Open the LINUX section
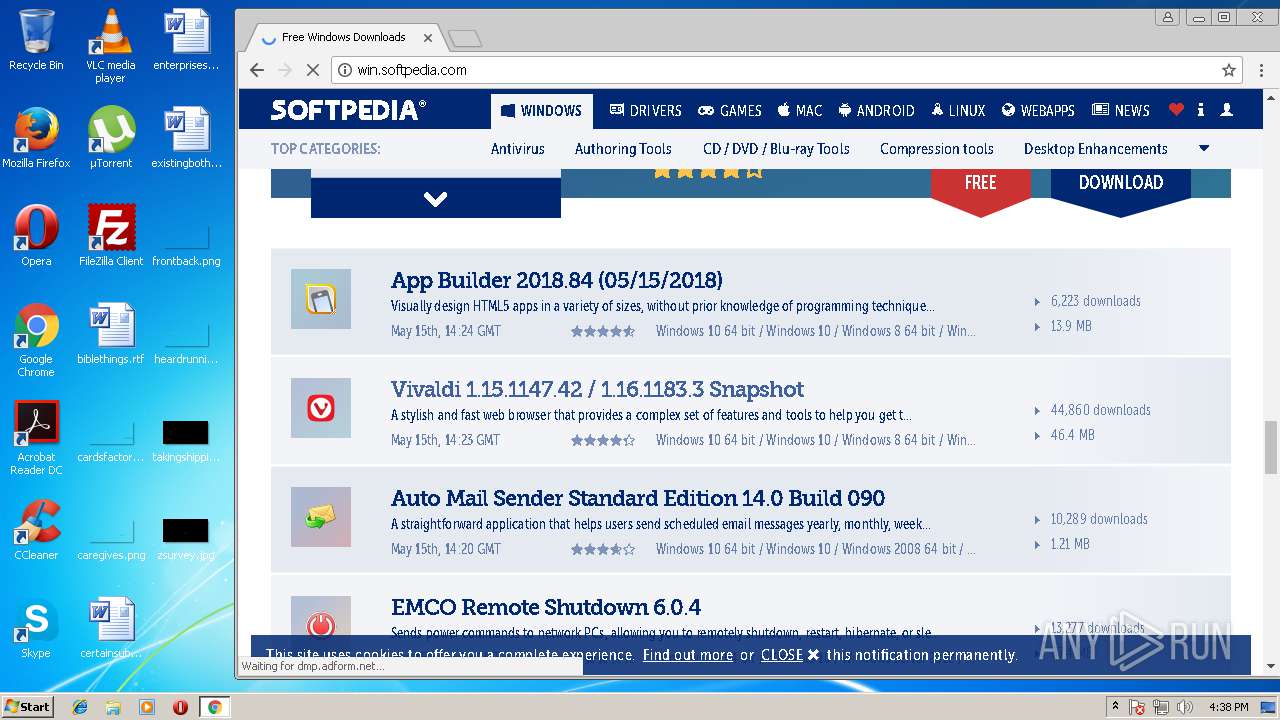1280x720 pixels. click(x=958, y=111)
